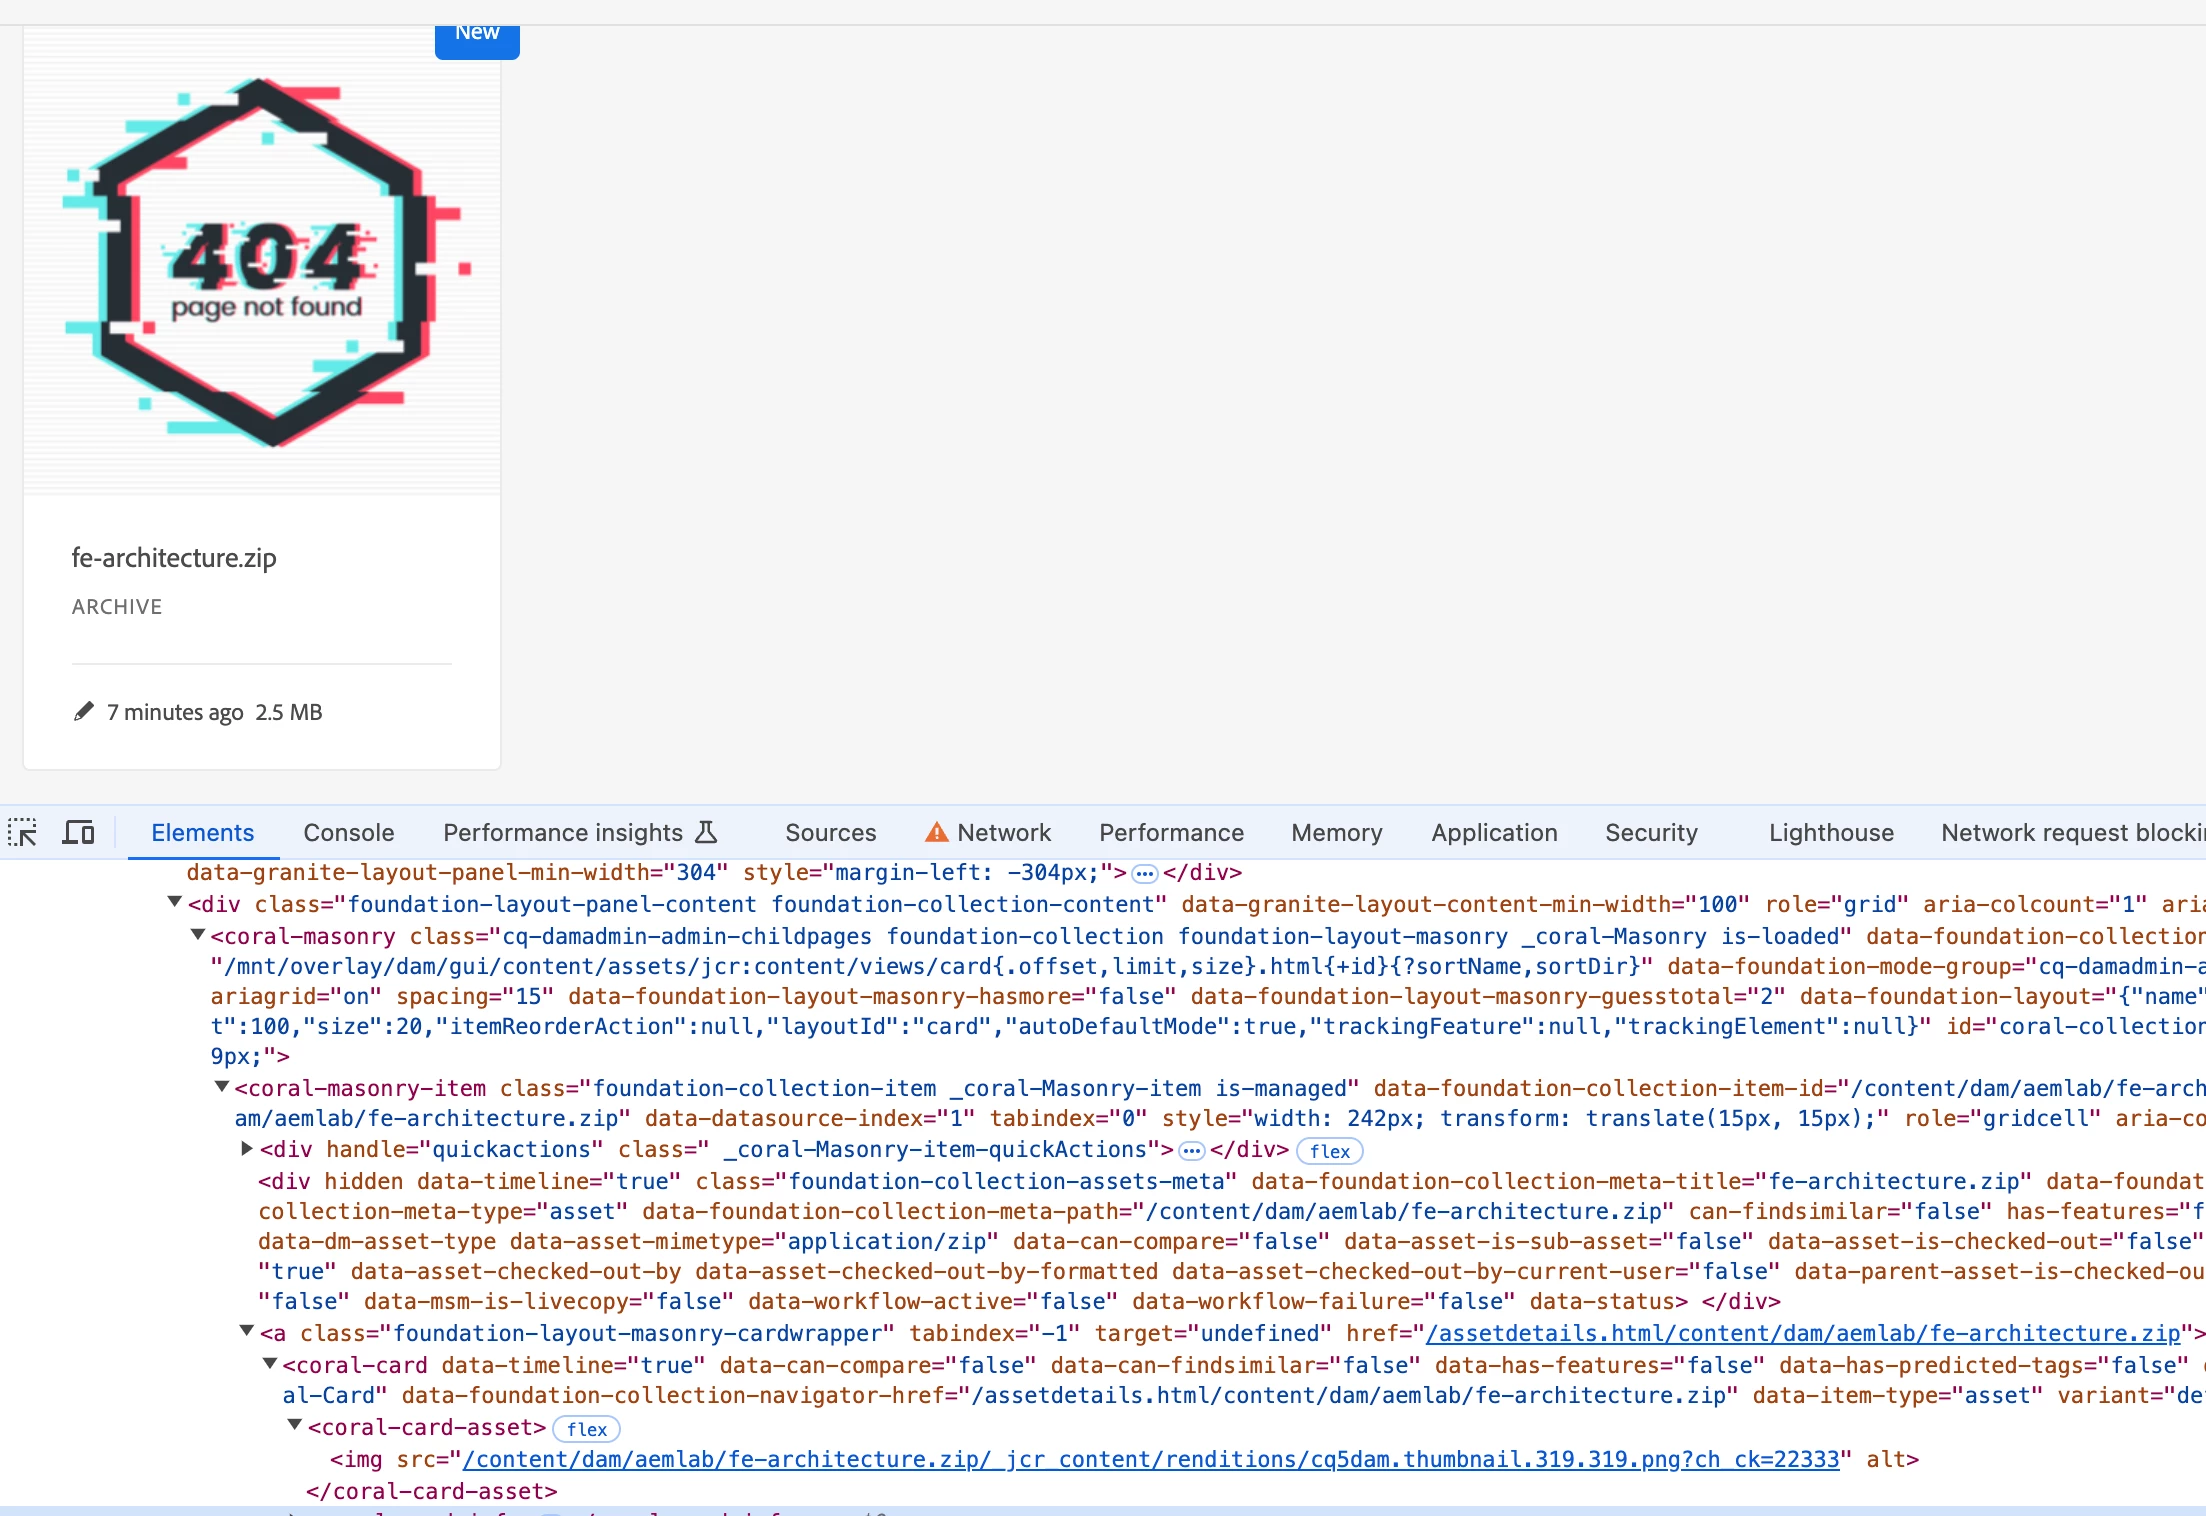Collapse the coral-card-asset node
The image size is (2206, 1516).
click(x=294, y=1426)
